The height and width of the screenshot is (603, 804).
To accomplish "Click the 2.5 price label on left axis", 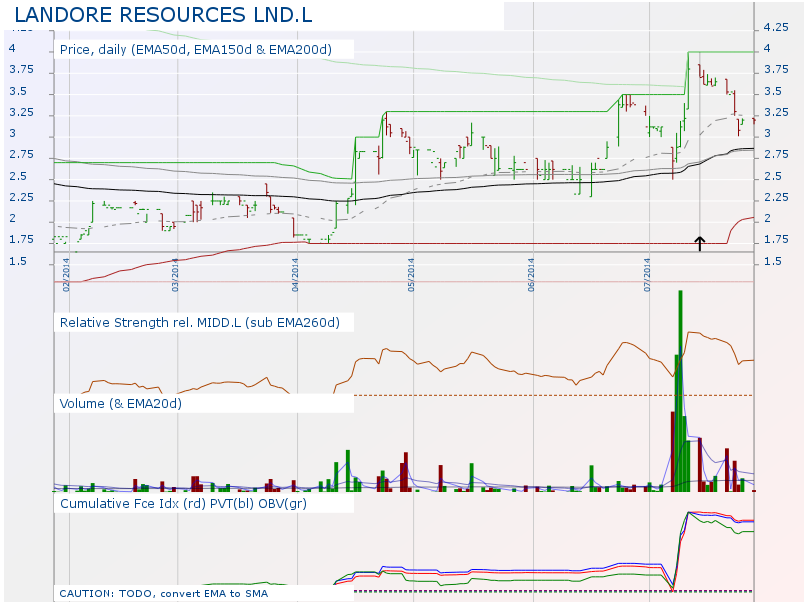I will (18, 176).
